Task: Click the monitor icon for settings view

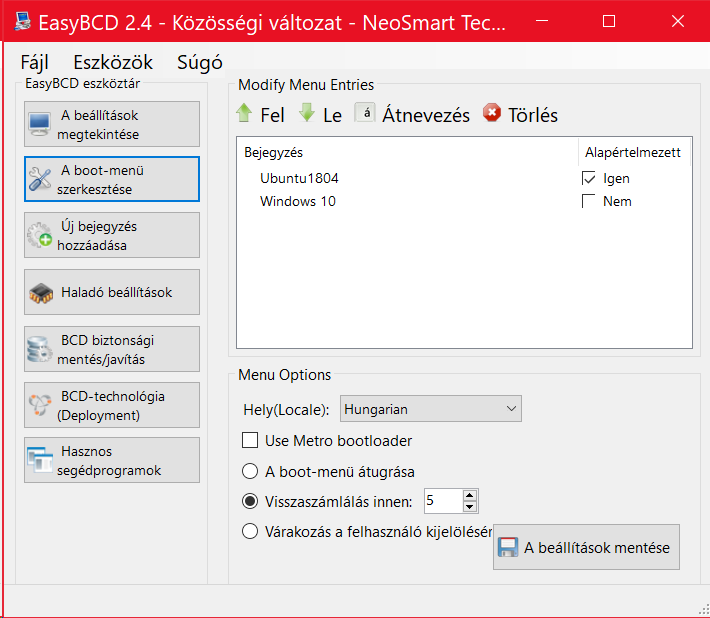Action: [x=39, y=124]
